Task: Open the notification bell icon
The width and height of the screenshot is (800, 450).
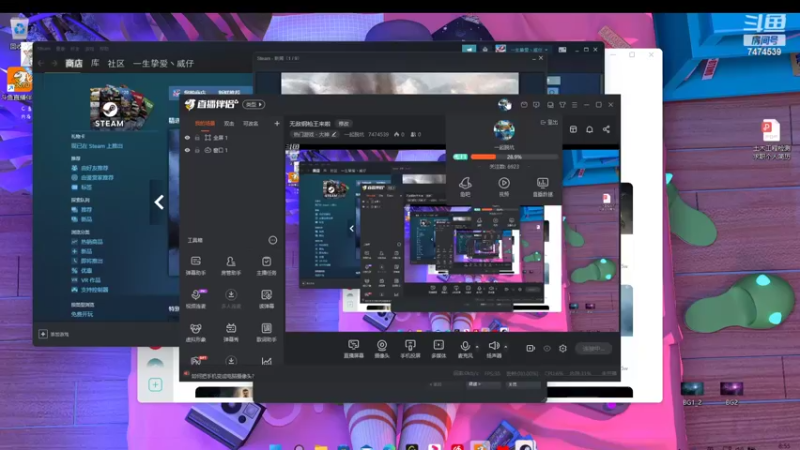Action: tap(589, 130)
